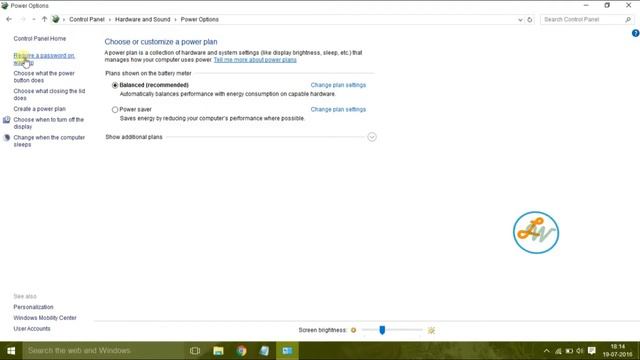
Task: Open the recent locations dropdown arrow
Action: click(x=34, y=20)
